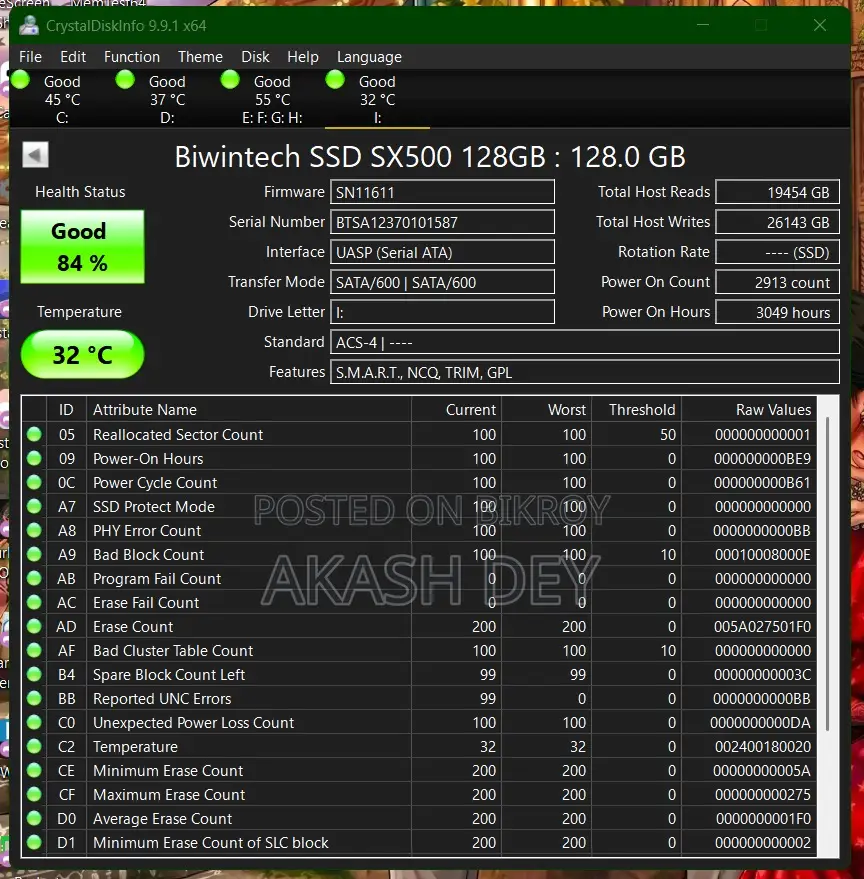Screen dimensions: 864x879
Task: Open the Language menu
Action: pos(369,57)
